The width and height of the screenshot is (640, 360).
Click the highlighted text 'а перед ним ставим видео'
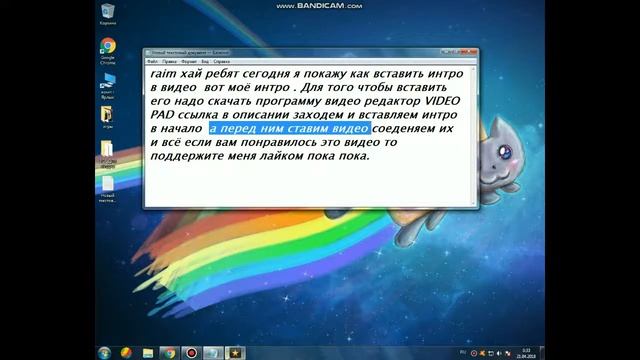[289, 129]
